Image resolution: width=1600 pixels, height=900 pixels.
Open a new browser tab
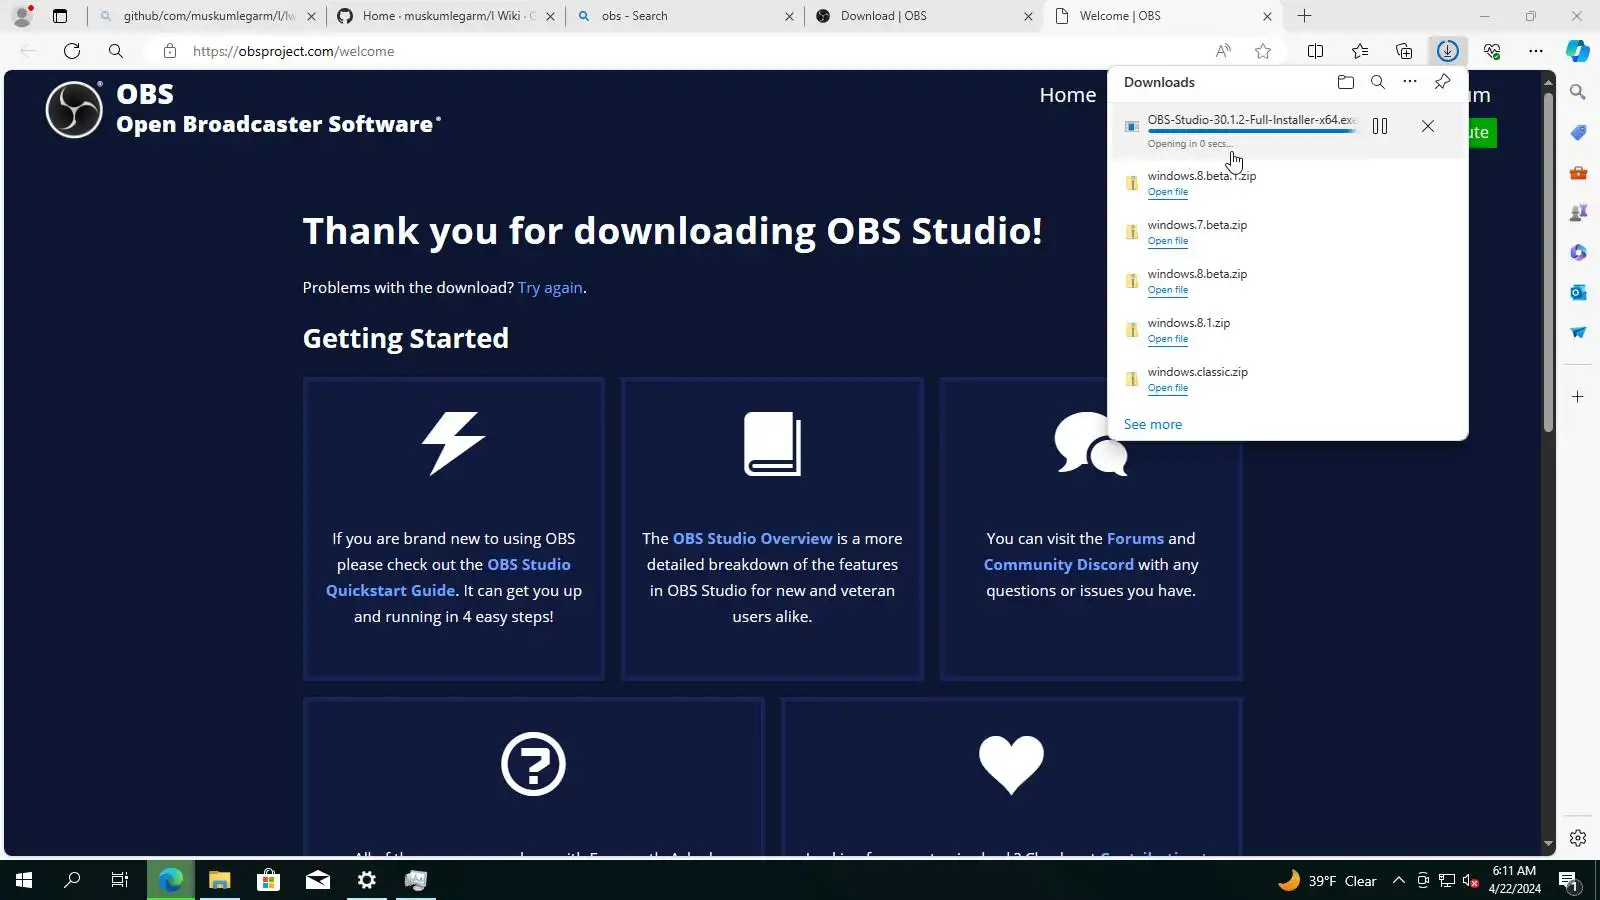pyautogui.click(x=1304, y=16)
